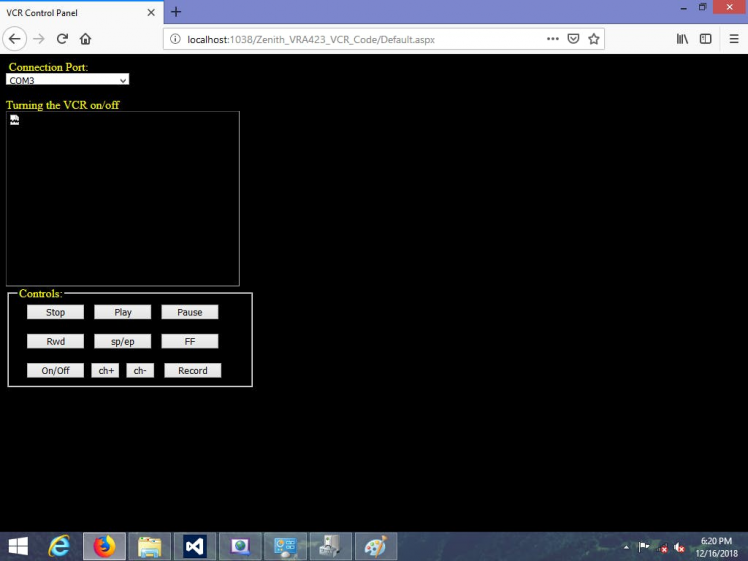Select the VCR Control Panel tab
This screenshot has height=561, width=748.
(82, 13)
